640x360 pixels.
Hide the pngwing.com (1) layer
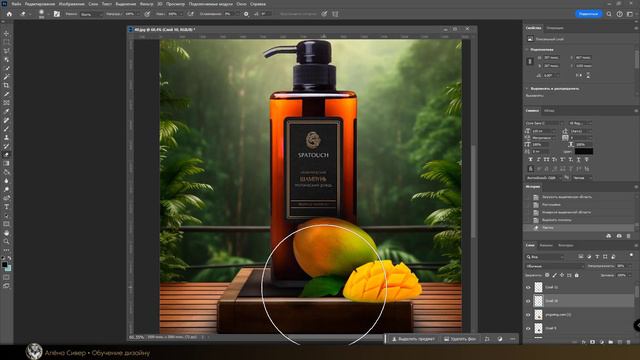(x=528, y=315)
